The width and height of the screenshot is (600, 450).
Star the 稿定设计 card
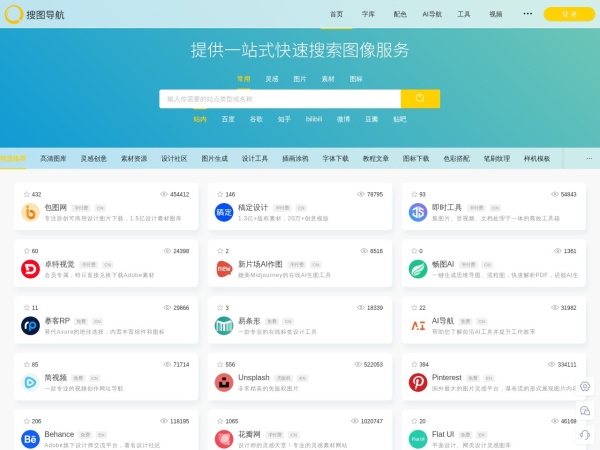coord(220,194)
